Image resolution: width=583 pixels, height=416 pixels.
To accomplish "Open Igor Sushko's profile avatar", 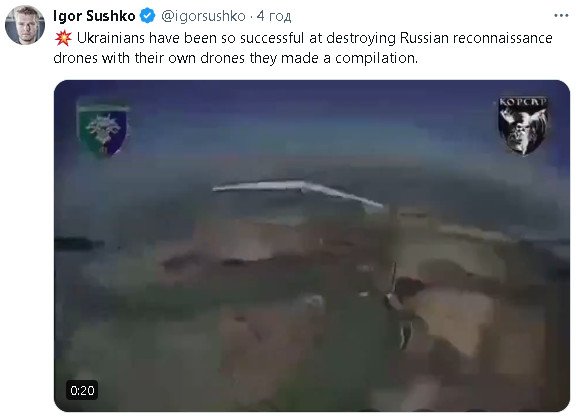I will point(25,25).
